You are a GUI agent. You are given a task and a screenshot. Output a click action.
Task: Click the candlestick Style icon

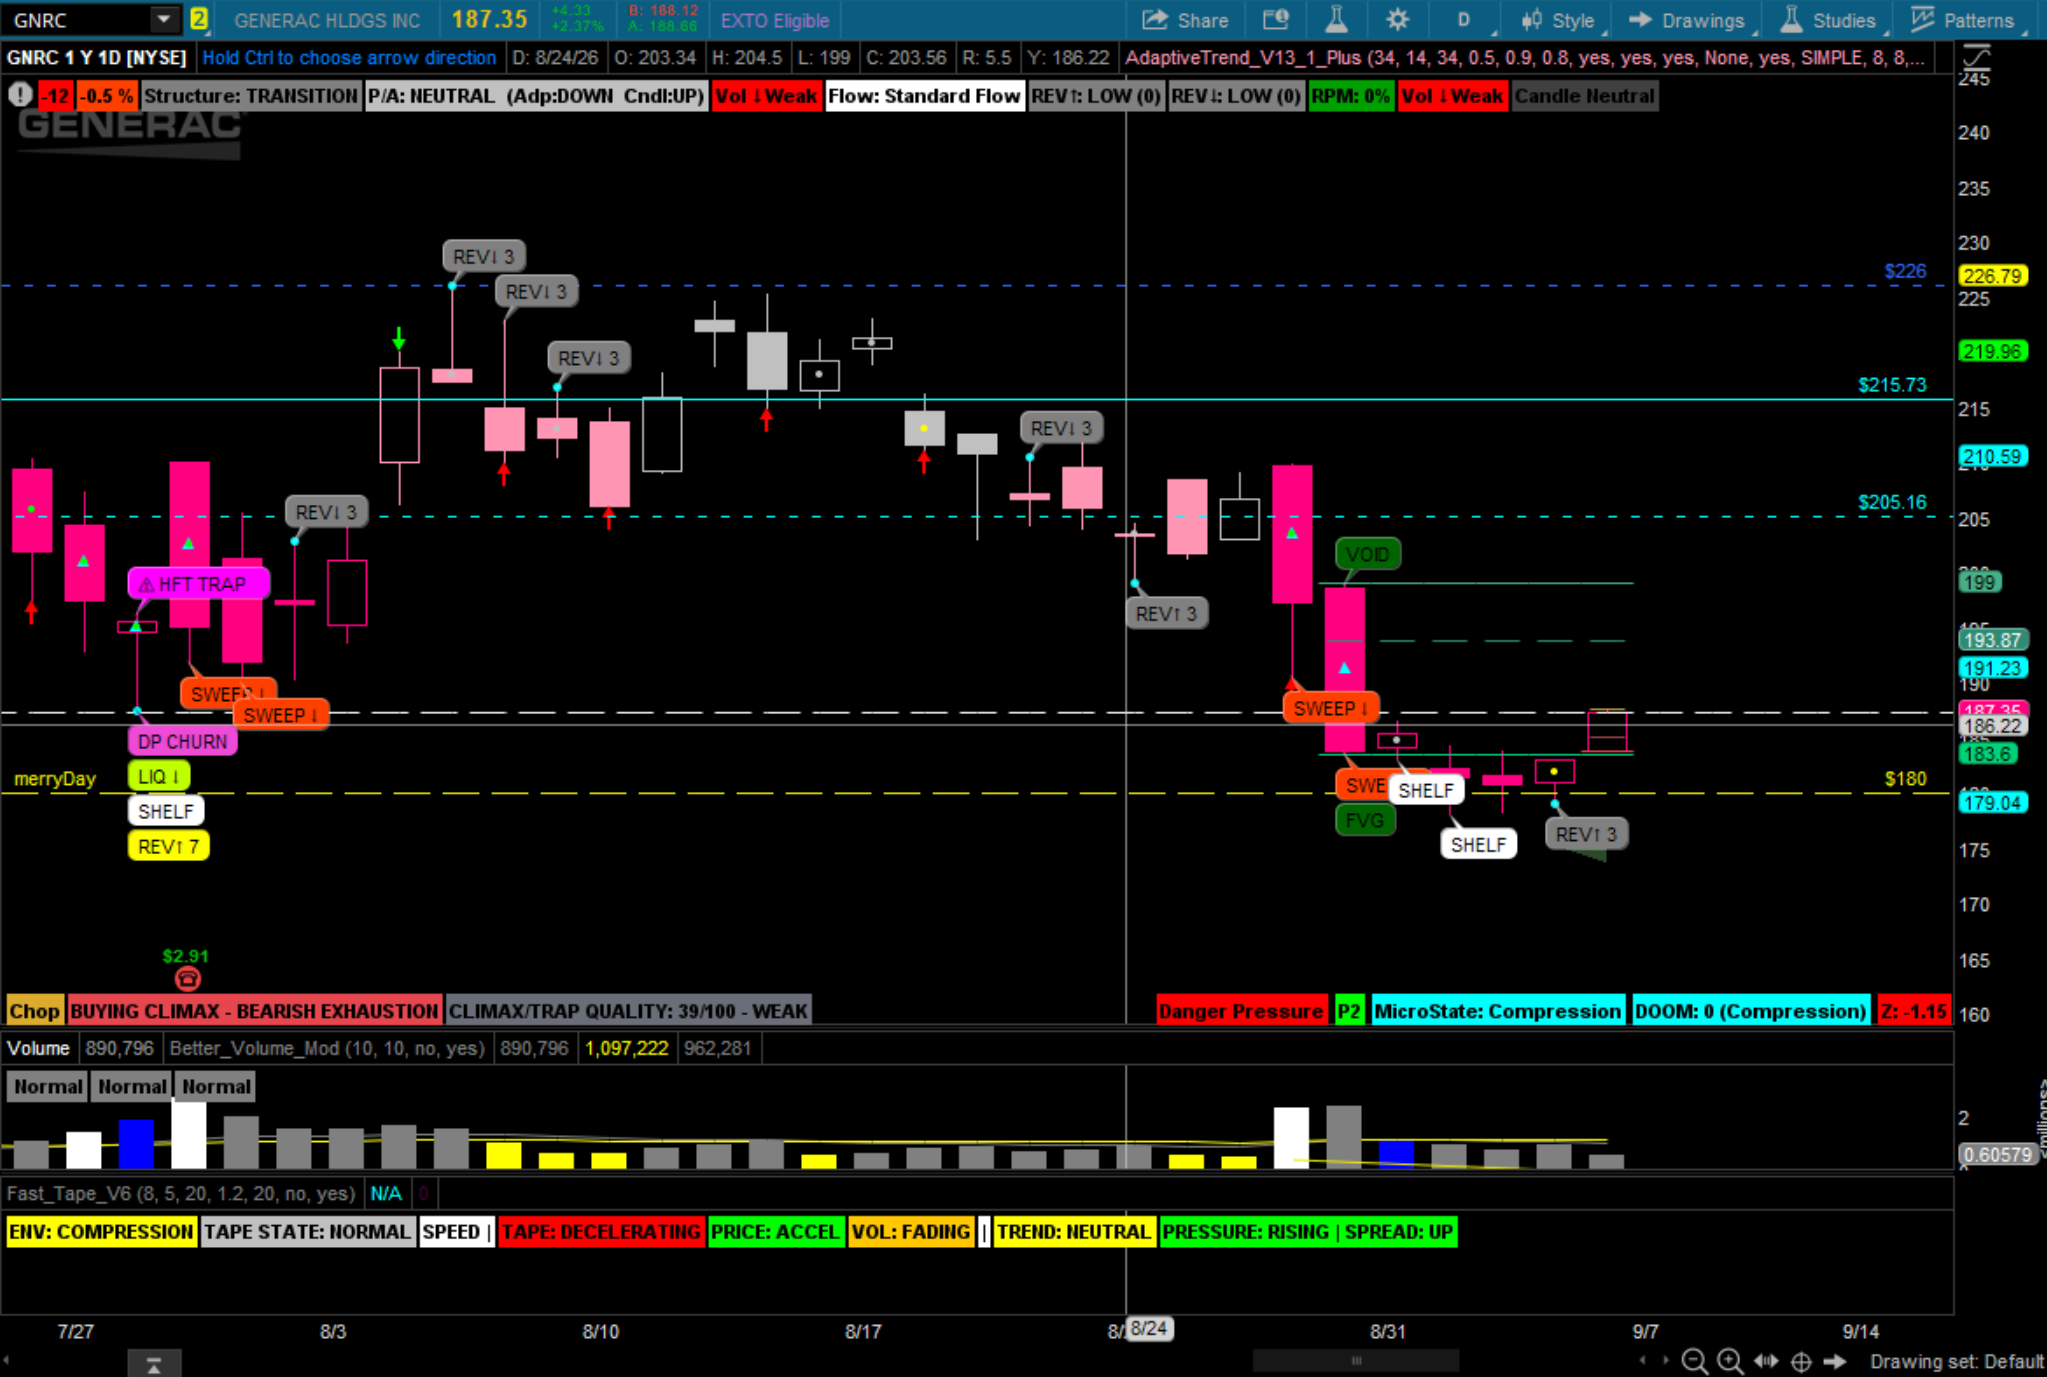1531,20
